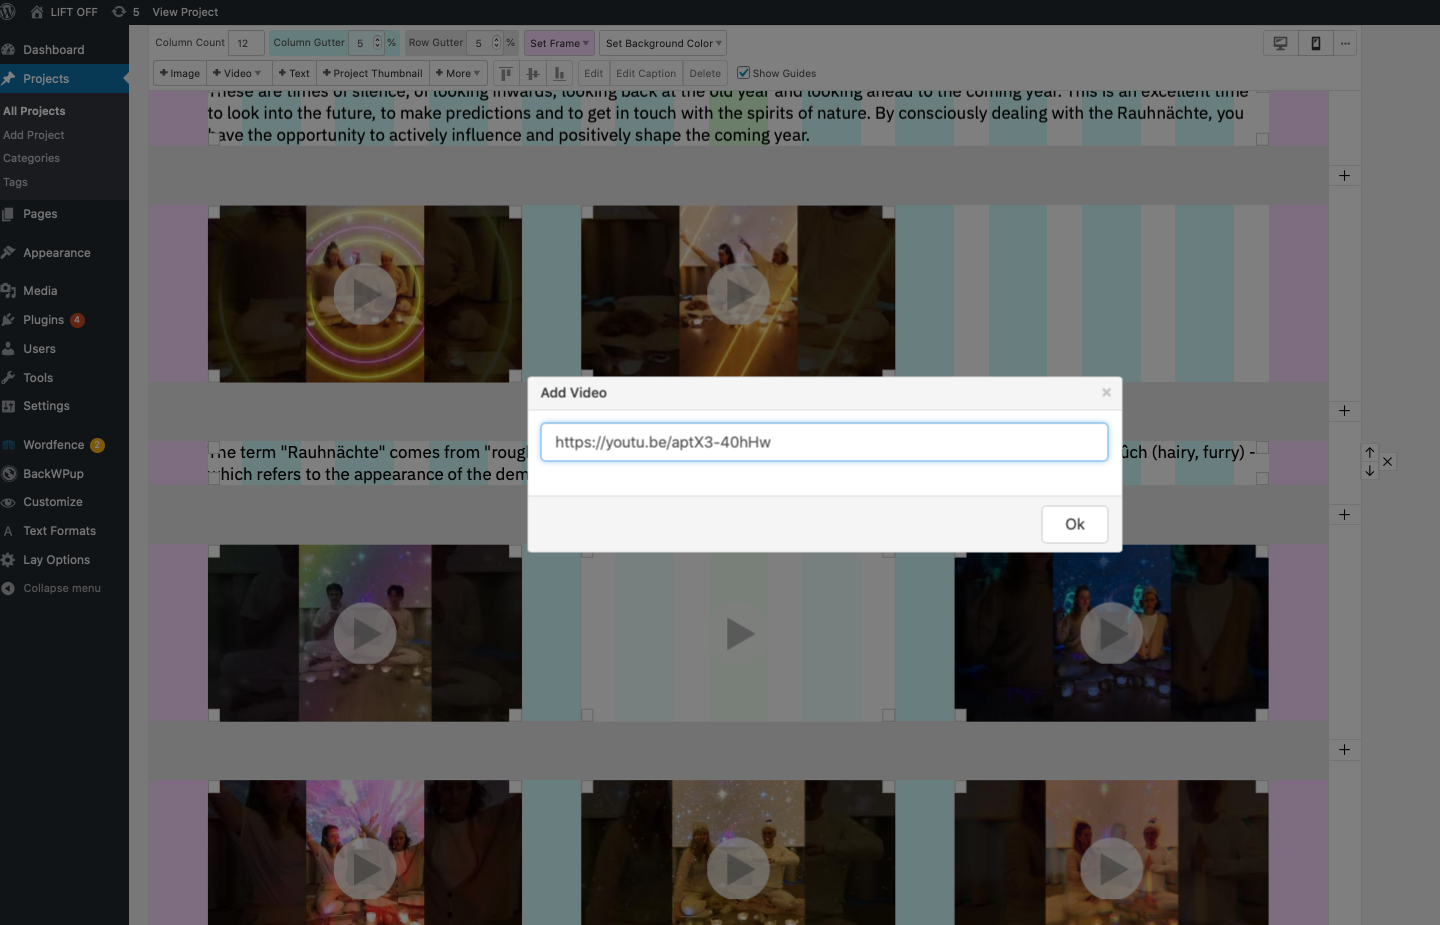
Task: Click the align bottom icon
Action: point(559,73)
